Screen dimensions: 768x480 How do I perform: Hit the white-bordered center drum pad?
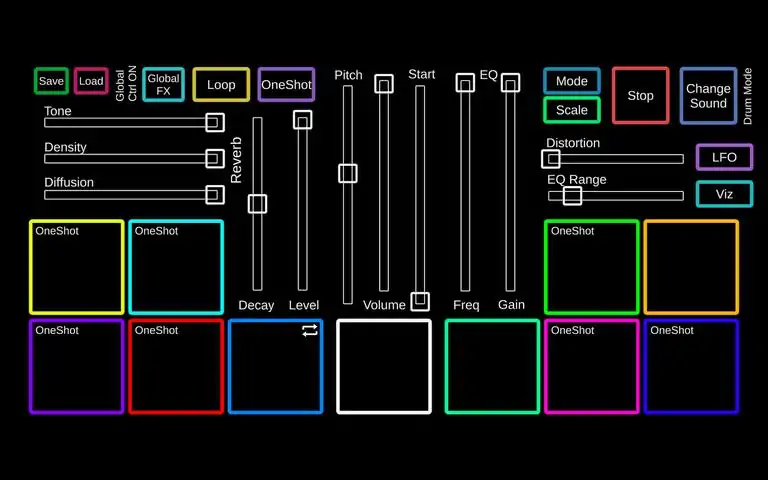click(384, 366)
